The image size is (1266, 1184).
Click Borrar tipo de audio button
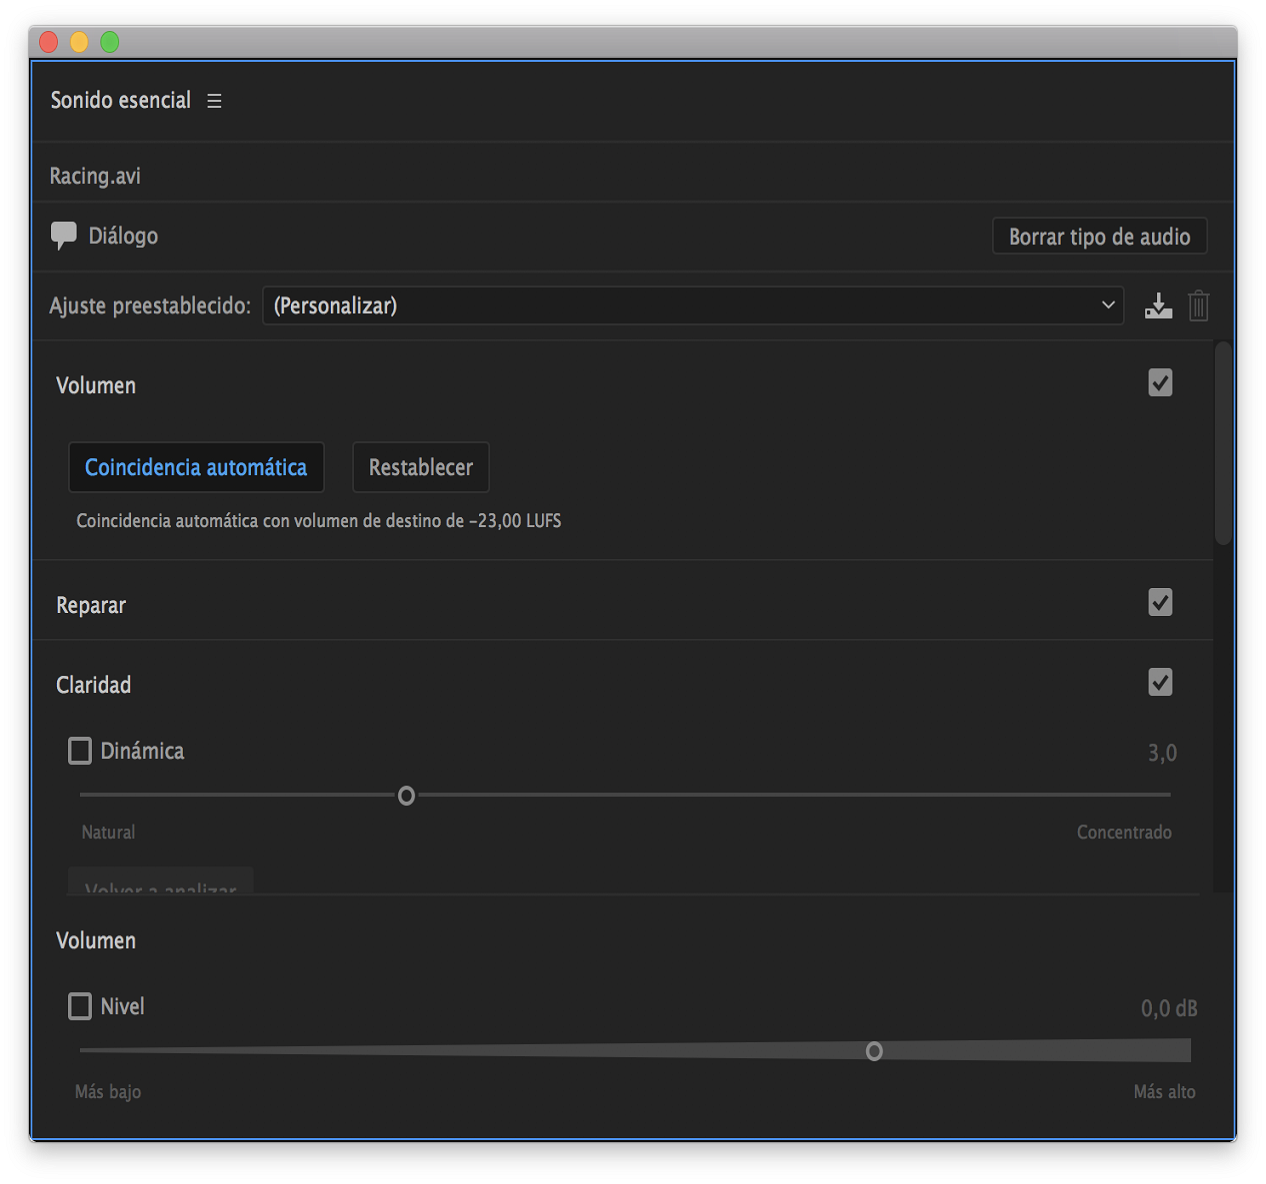click(x=1099, y=237)
